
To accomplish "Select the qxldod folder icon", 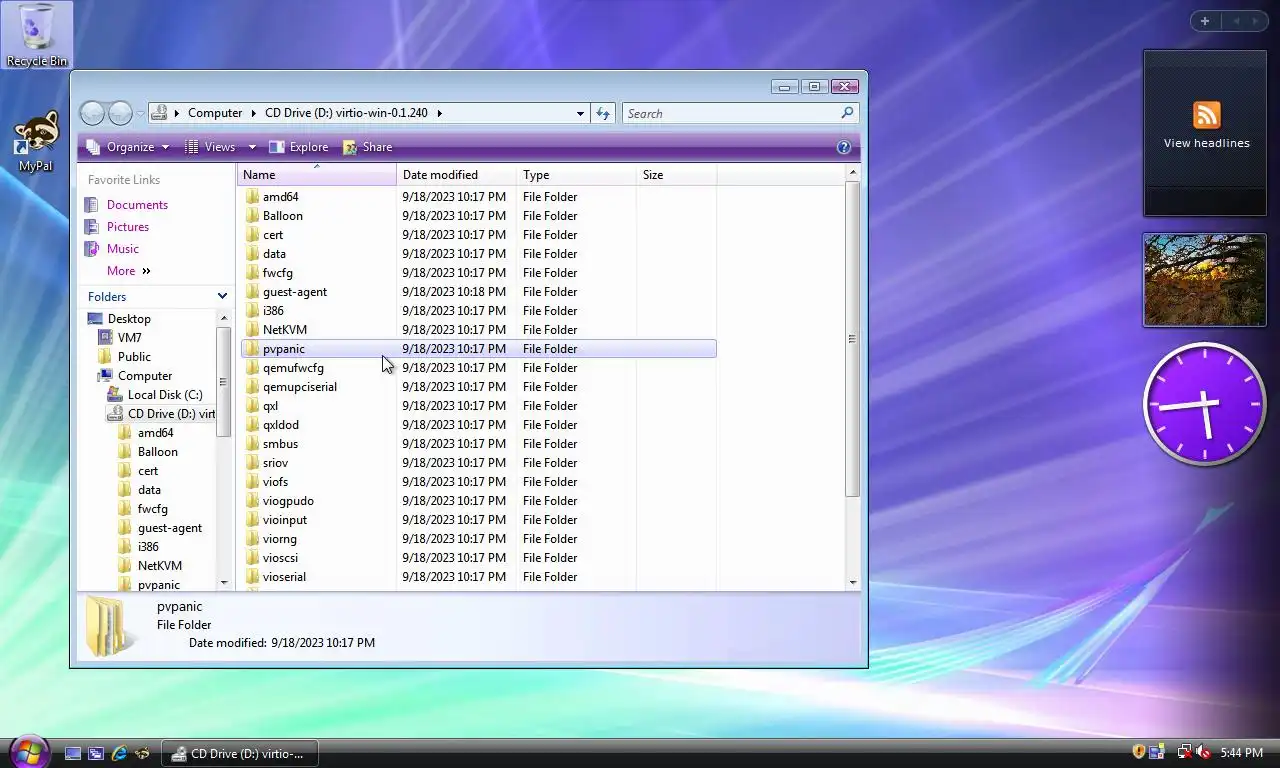I will point(252,425).
